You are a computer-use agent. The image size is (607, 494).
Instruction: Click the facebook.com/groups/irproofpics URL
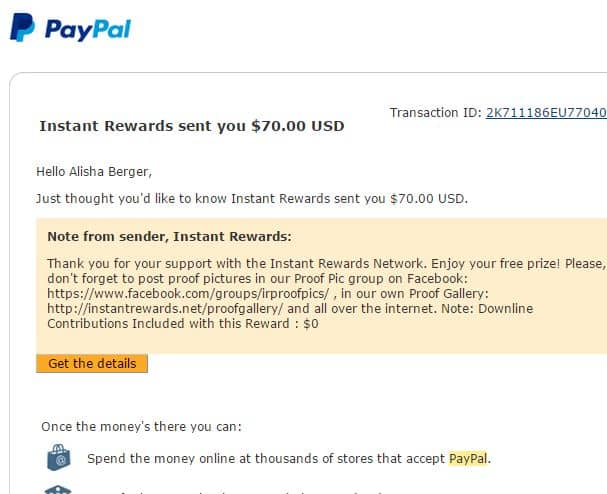188,293
